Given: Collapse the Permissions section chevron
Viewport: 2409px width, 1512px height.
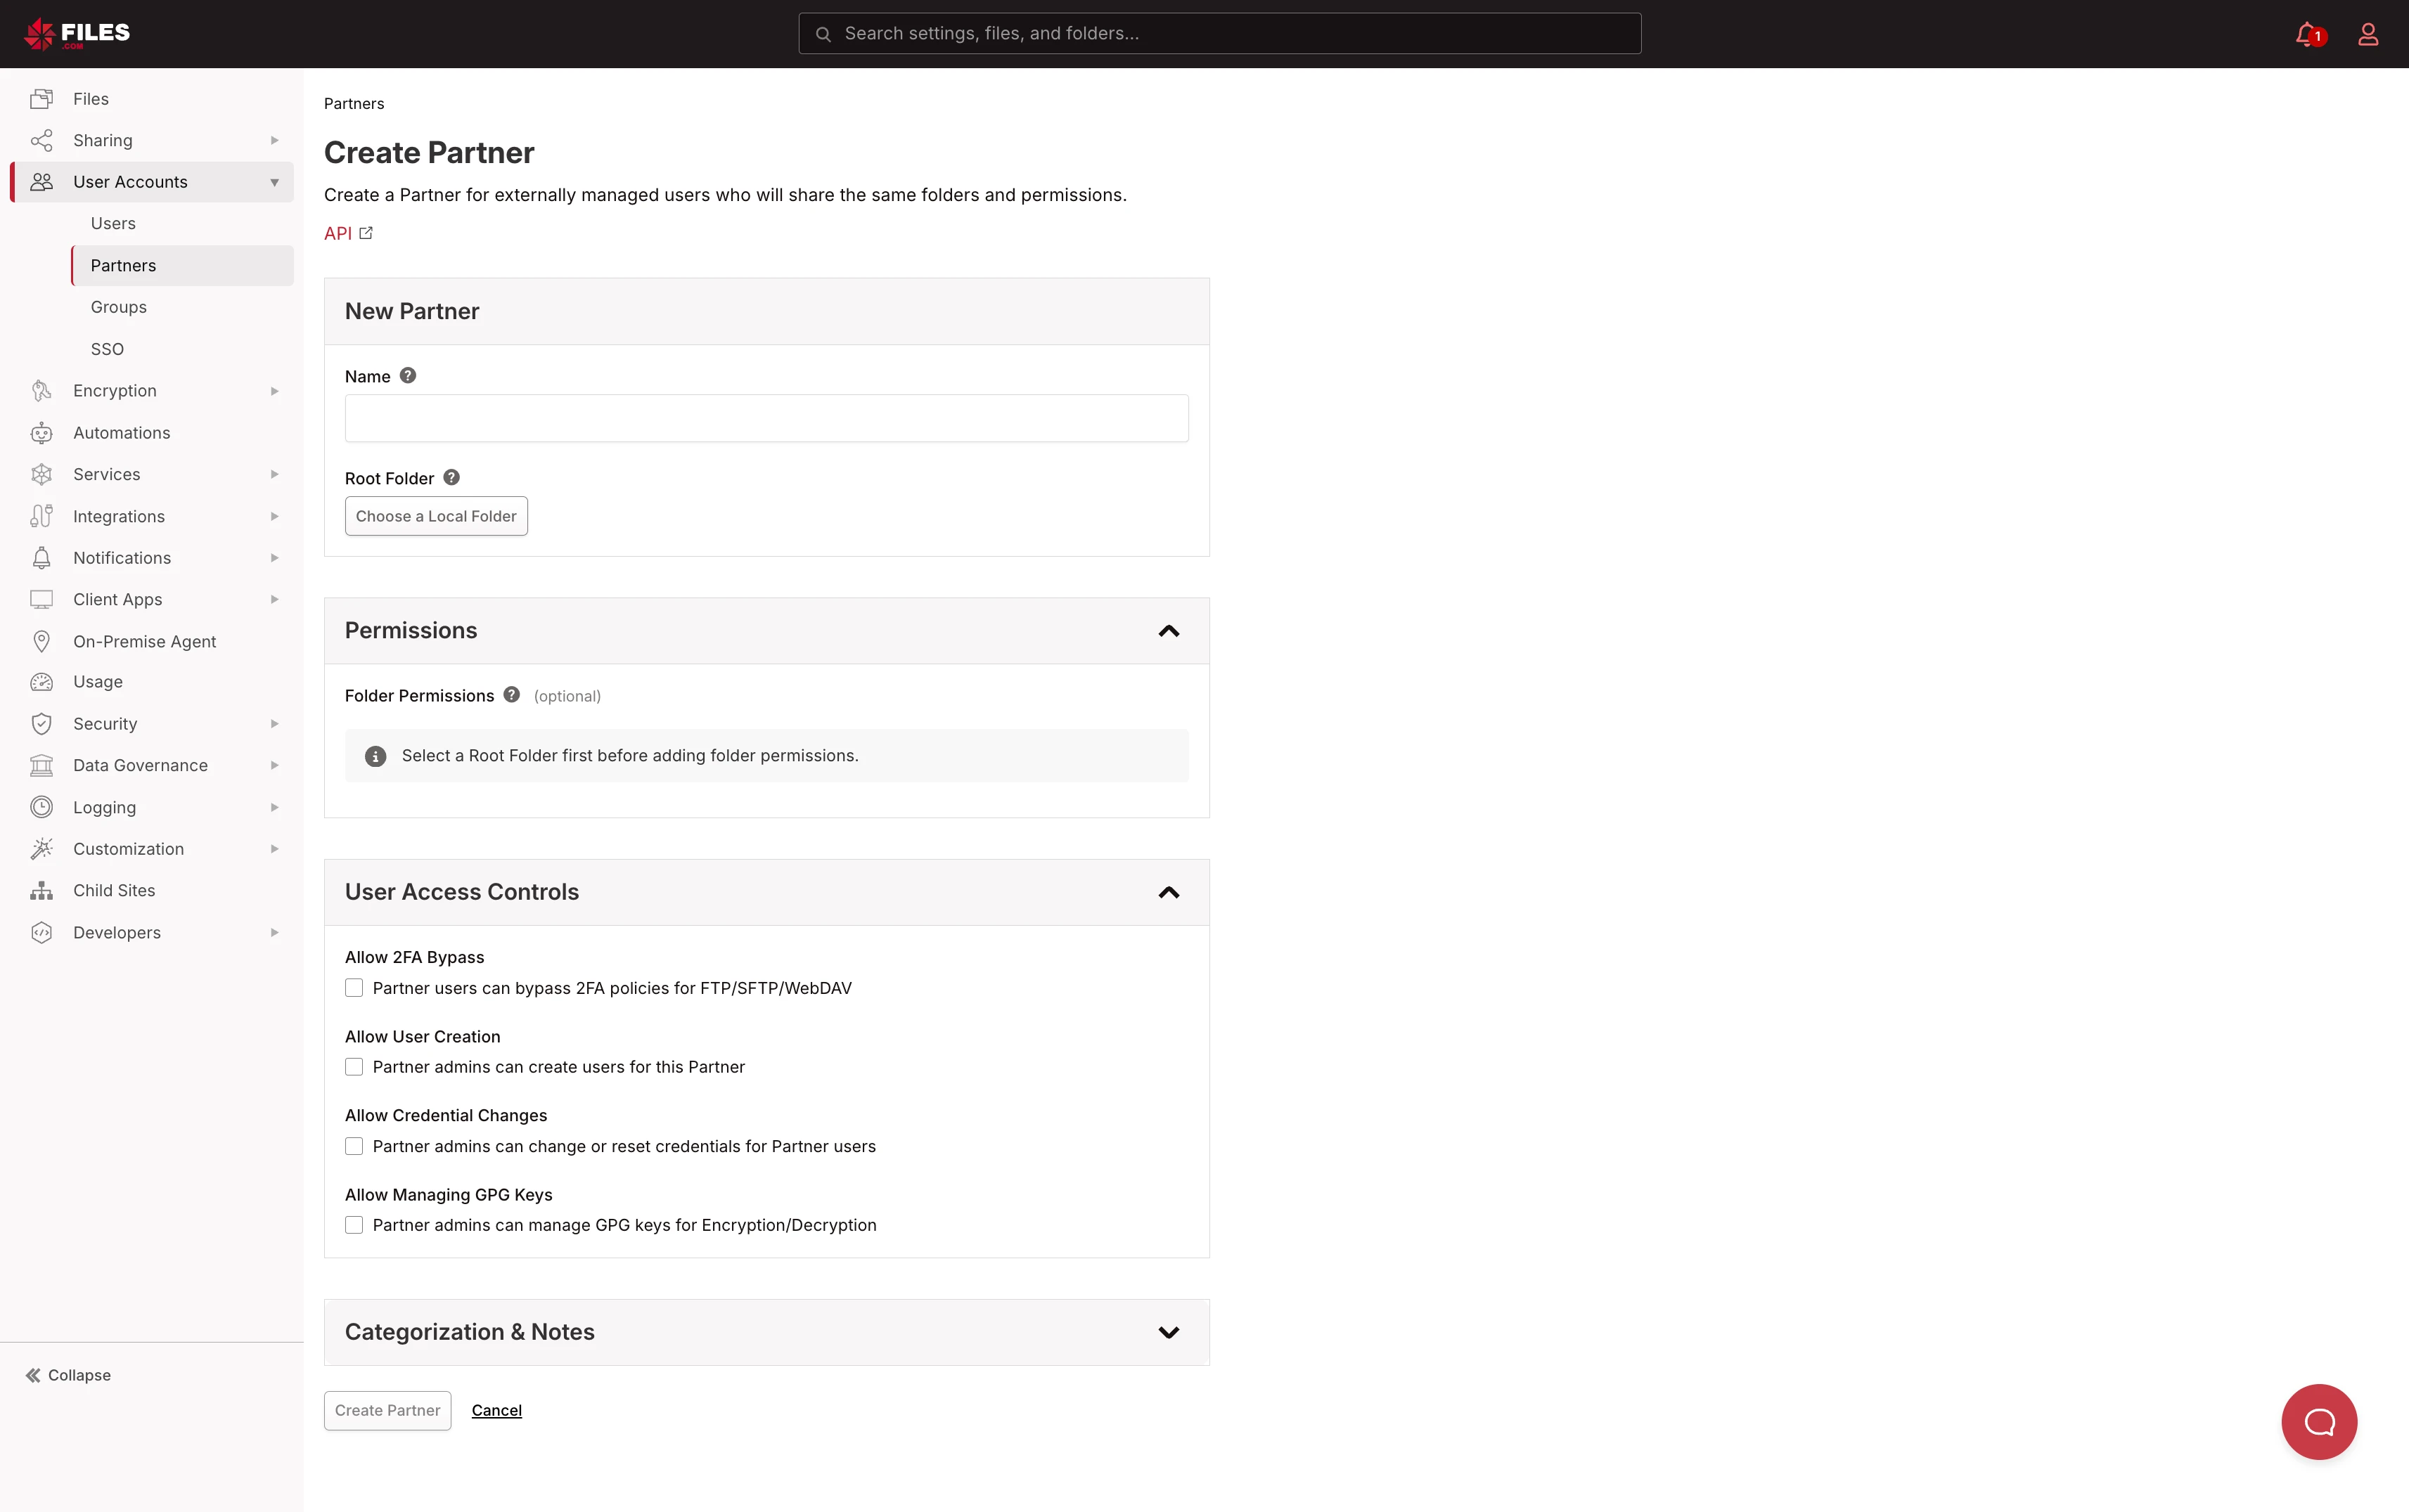Looking at the screenshot, I should pyautogui.click(x=1169, y=631).
